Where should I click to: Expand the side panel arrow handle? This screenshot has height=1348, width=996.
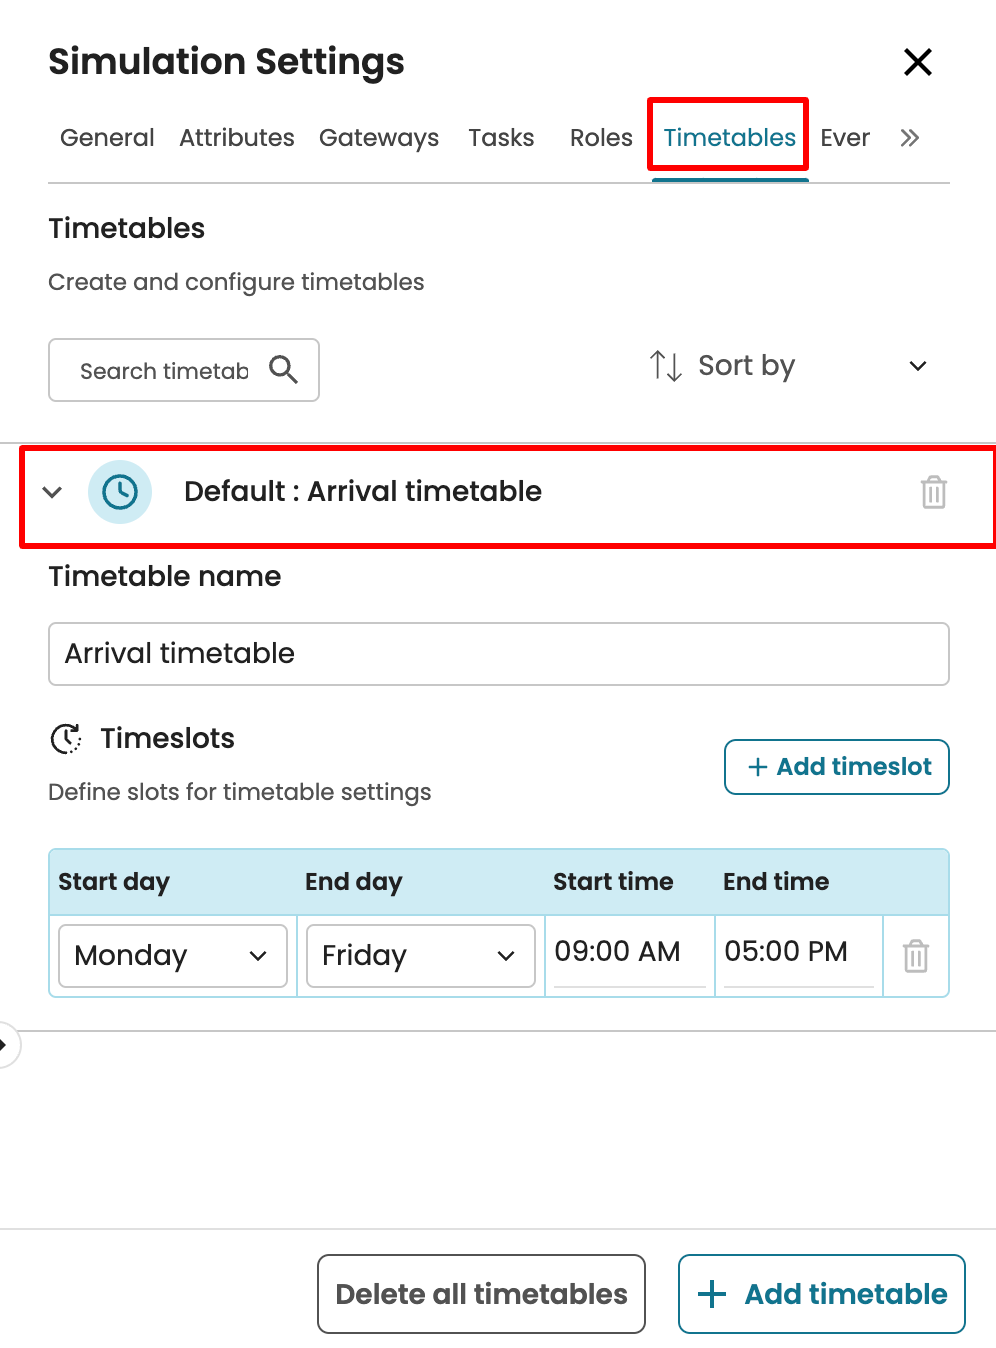5,1045
